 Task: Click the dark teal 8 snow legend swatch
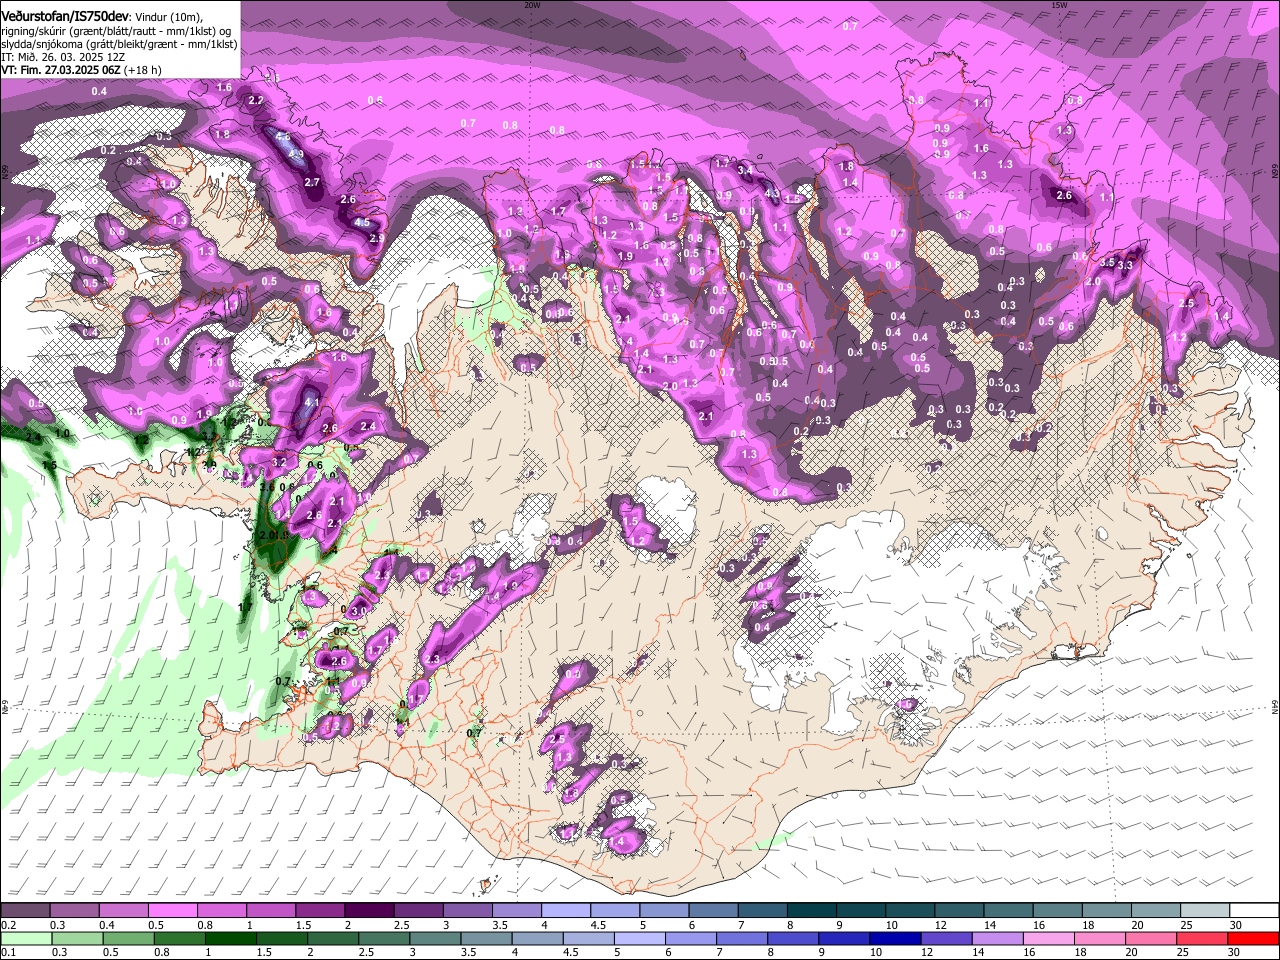[812, 911]
